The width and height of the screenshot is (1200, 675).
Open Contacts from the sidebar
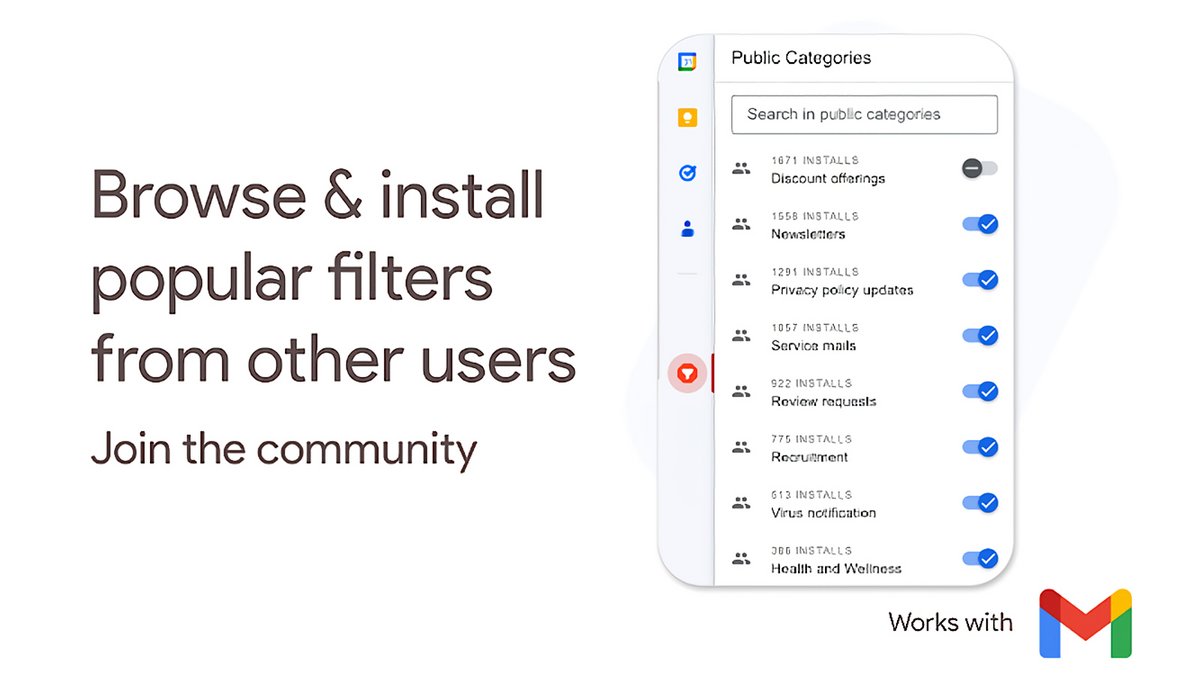tap(686, 228)
